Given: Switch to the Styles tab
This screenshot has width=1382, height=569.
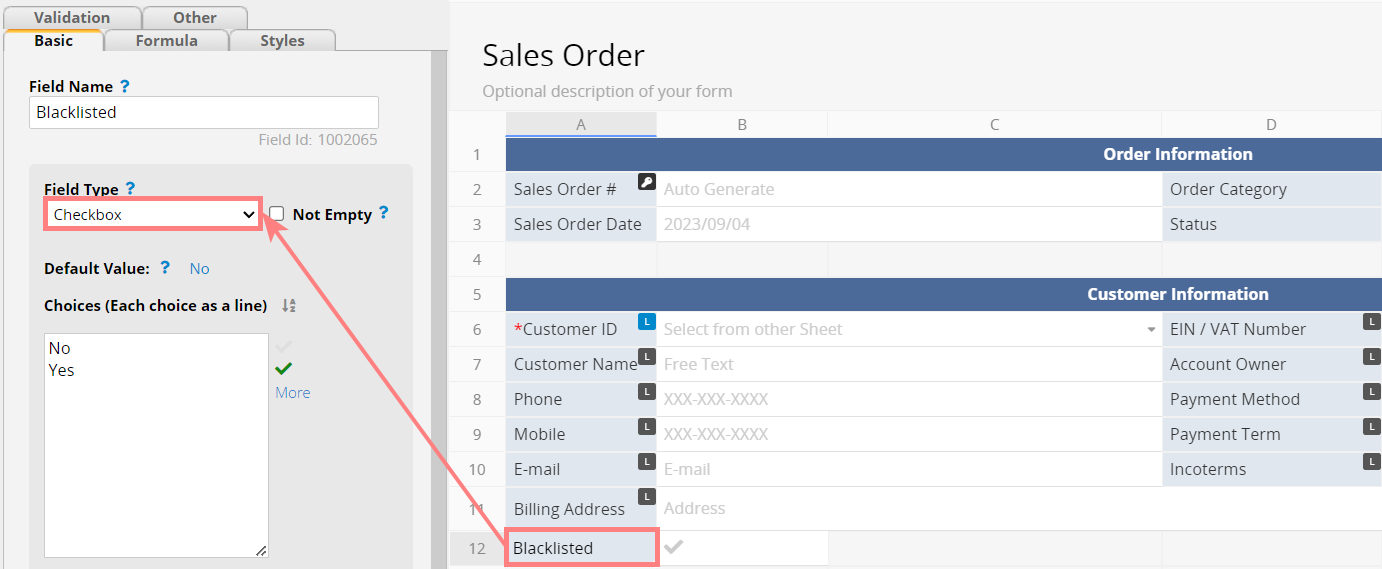Looking at the screenshot, I should click(282, 41).
